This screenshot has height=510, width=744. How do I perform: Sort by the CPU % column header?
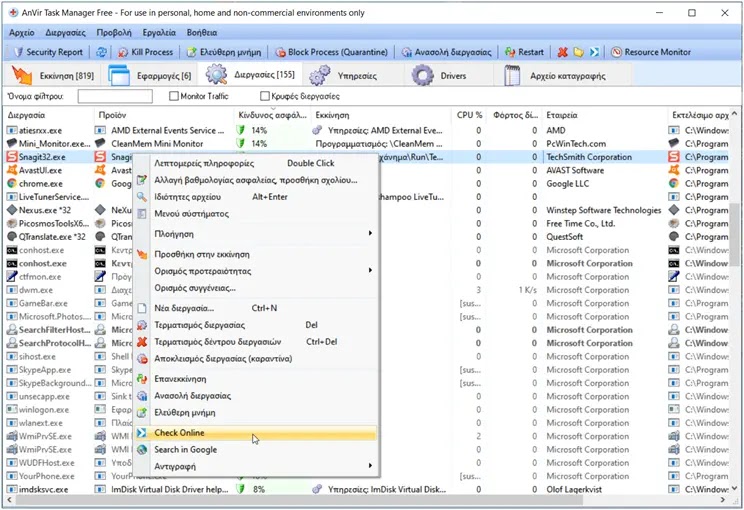(469, 115)
